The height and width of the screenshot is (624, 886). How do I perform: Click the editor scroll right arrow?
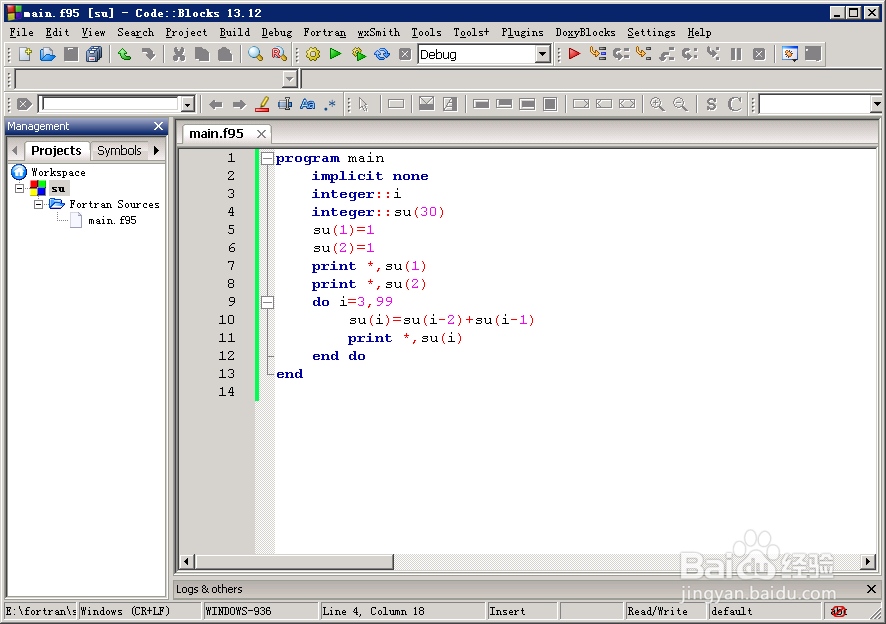pos(868,562)
